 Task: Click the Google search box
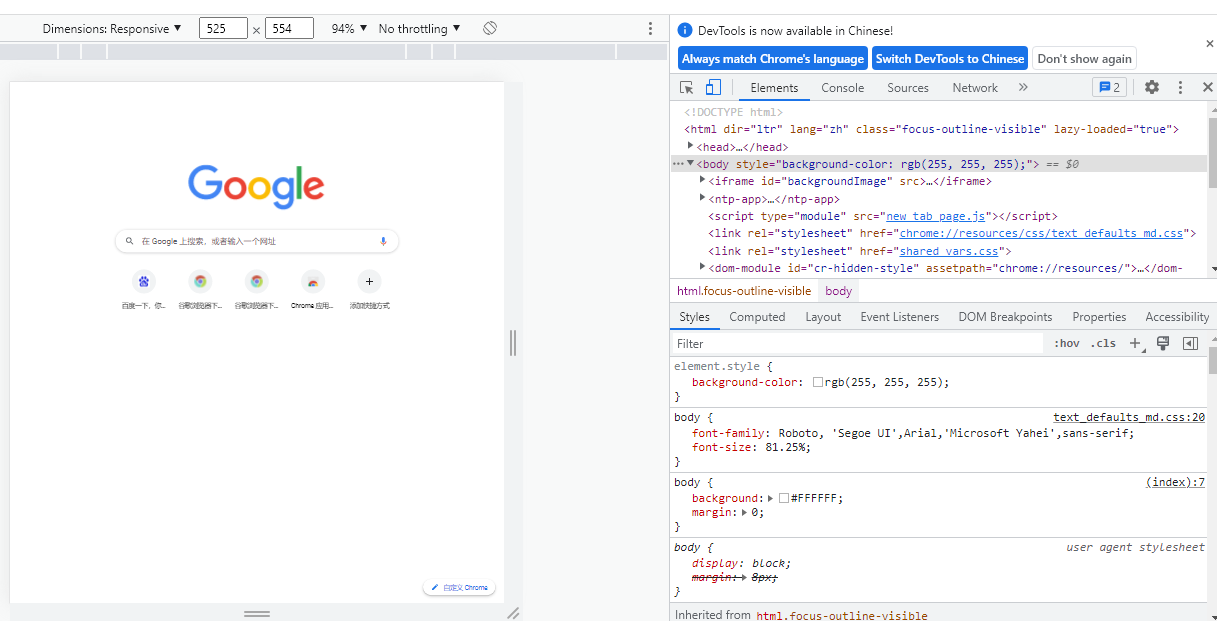(x=257, y=241)
